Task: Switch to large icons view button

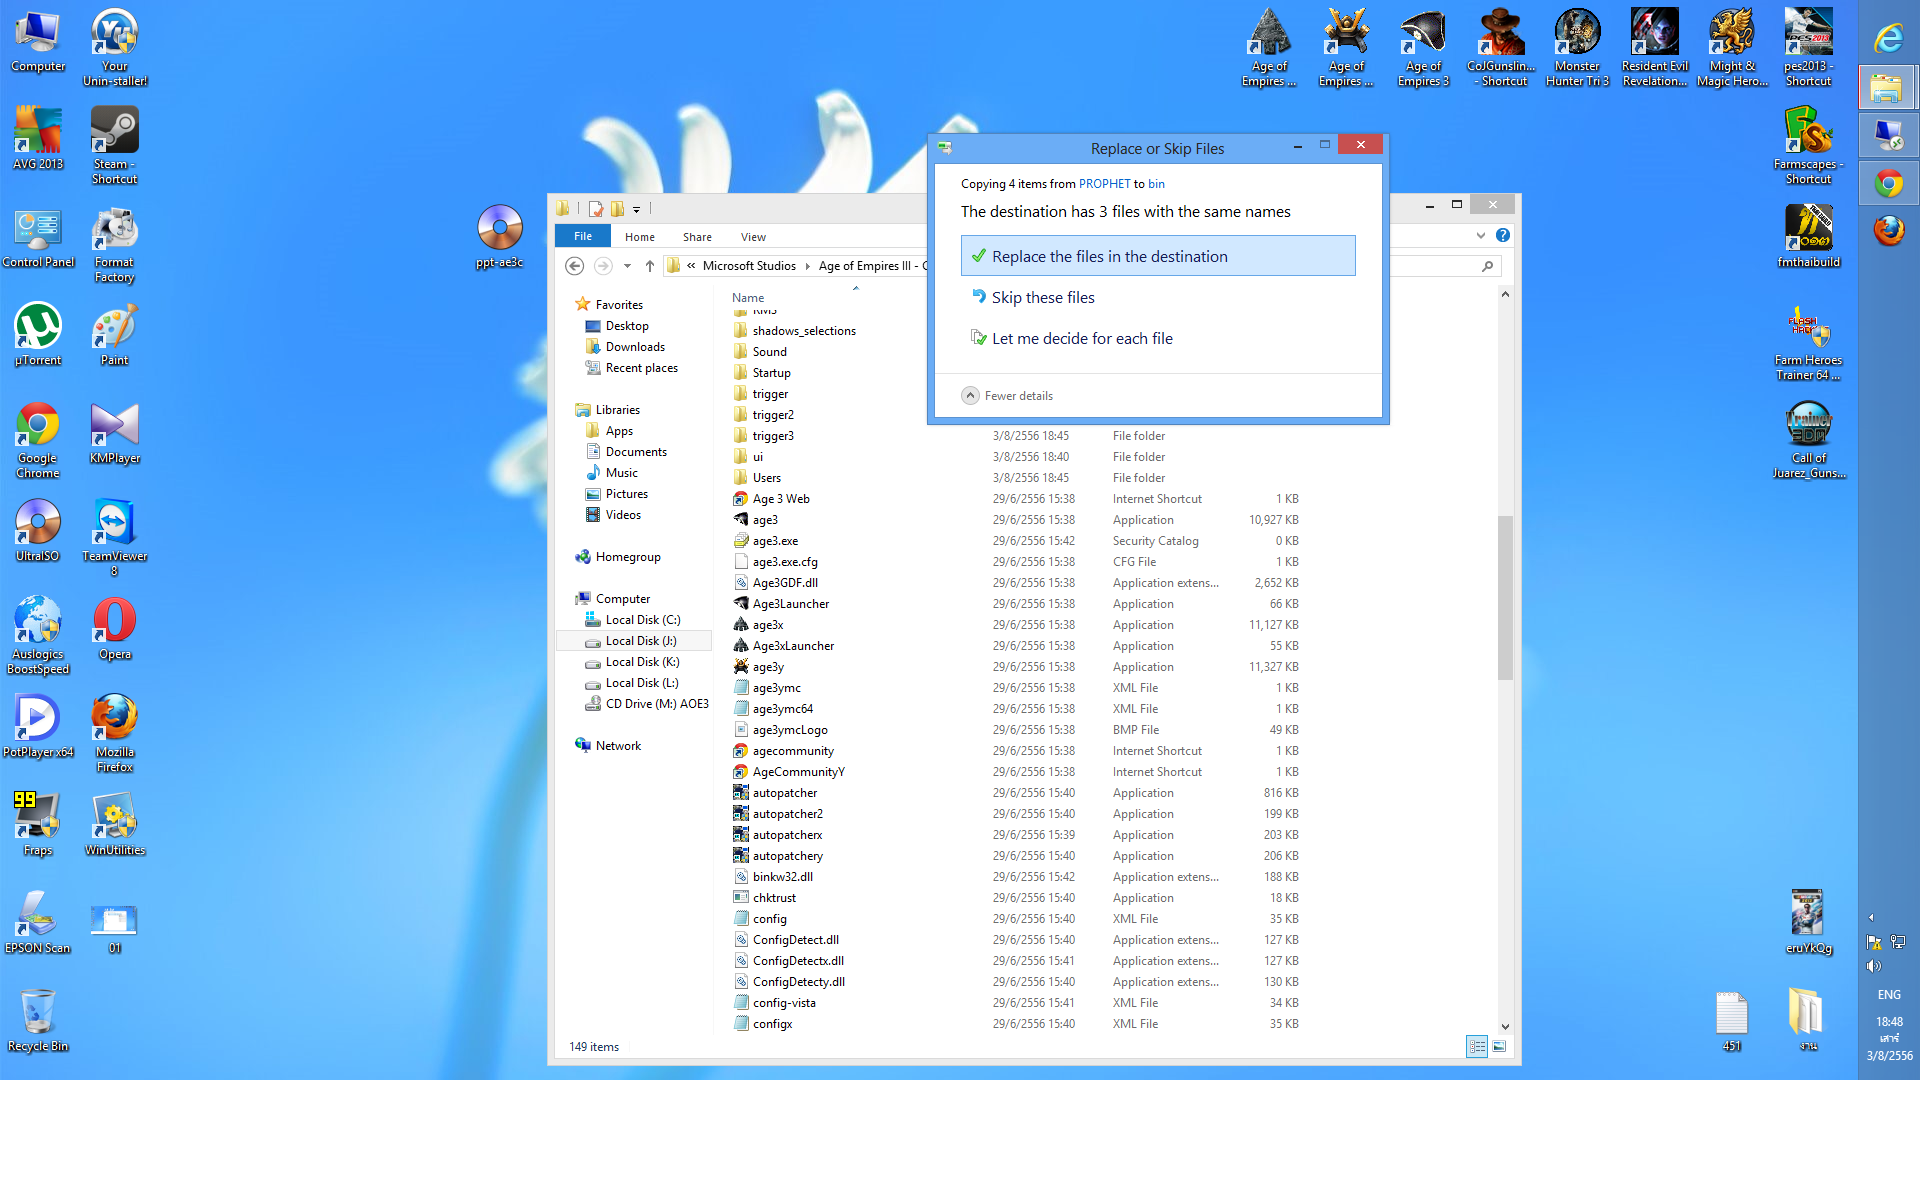Action: [x=1499, y=1047]
